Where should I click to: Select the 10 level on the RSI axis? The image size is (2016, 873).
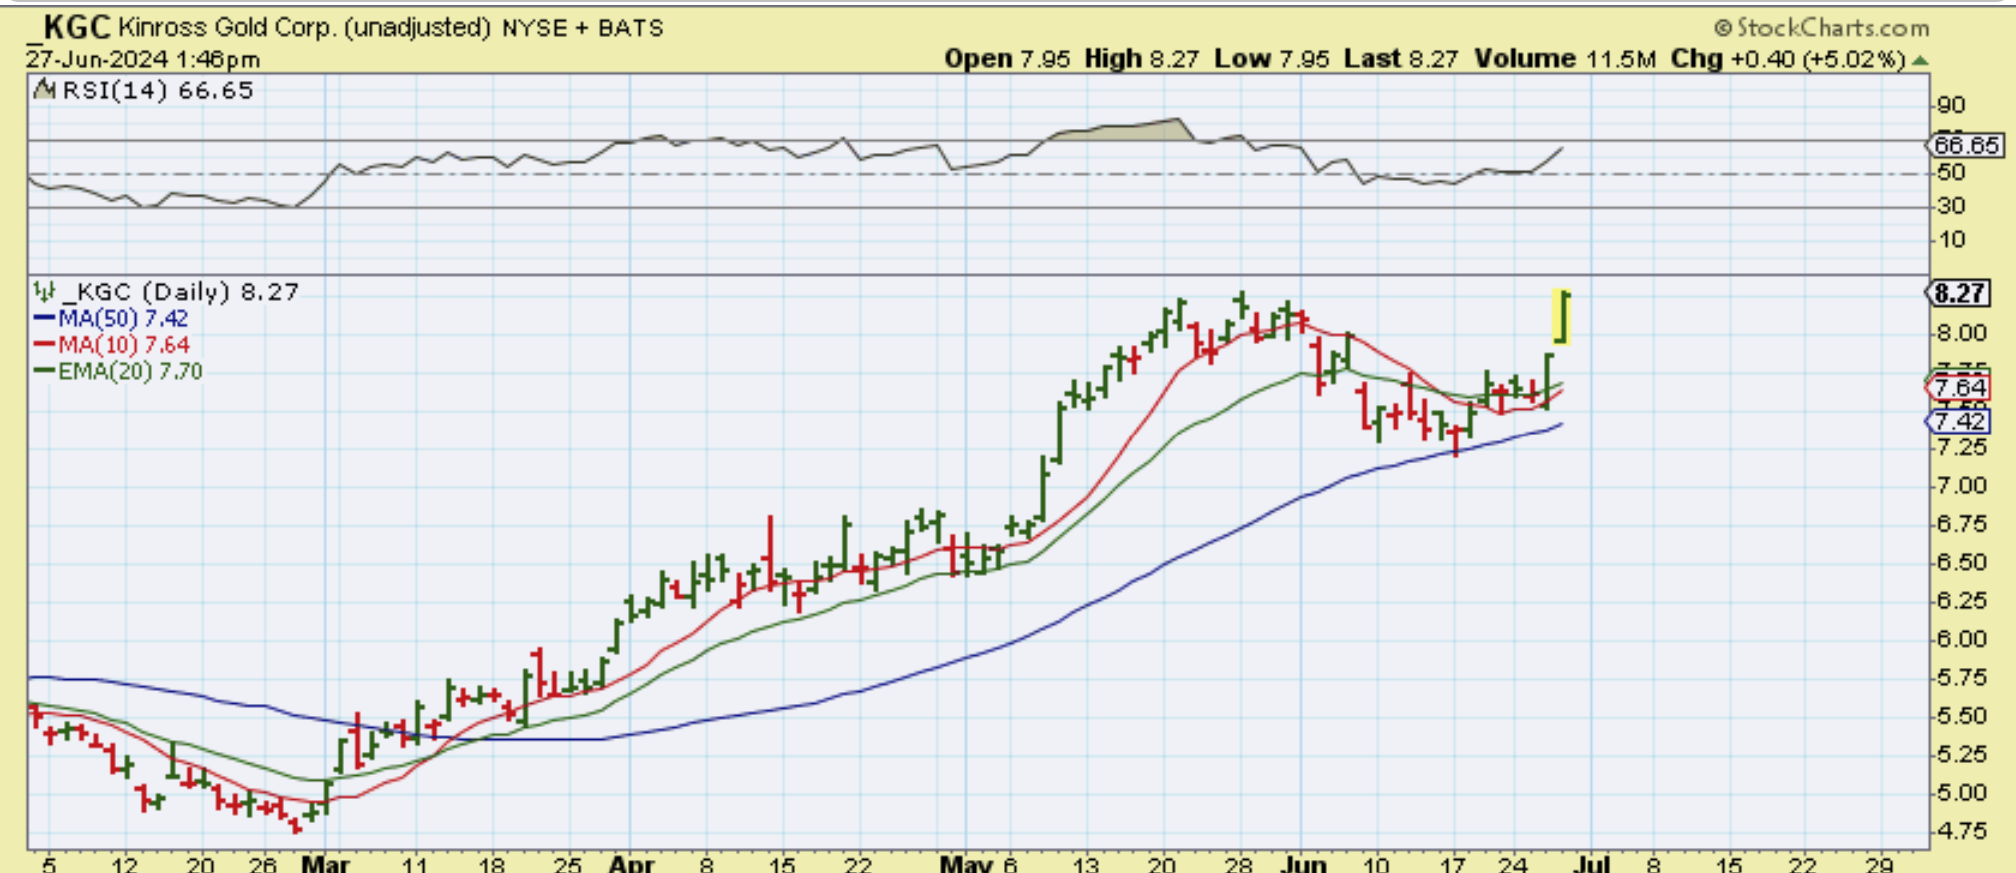coord(1951,240)
